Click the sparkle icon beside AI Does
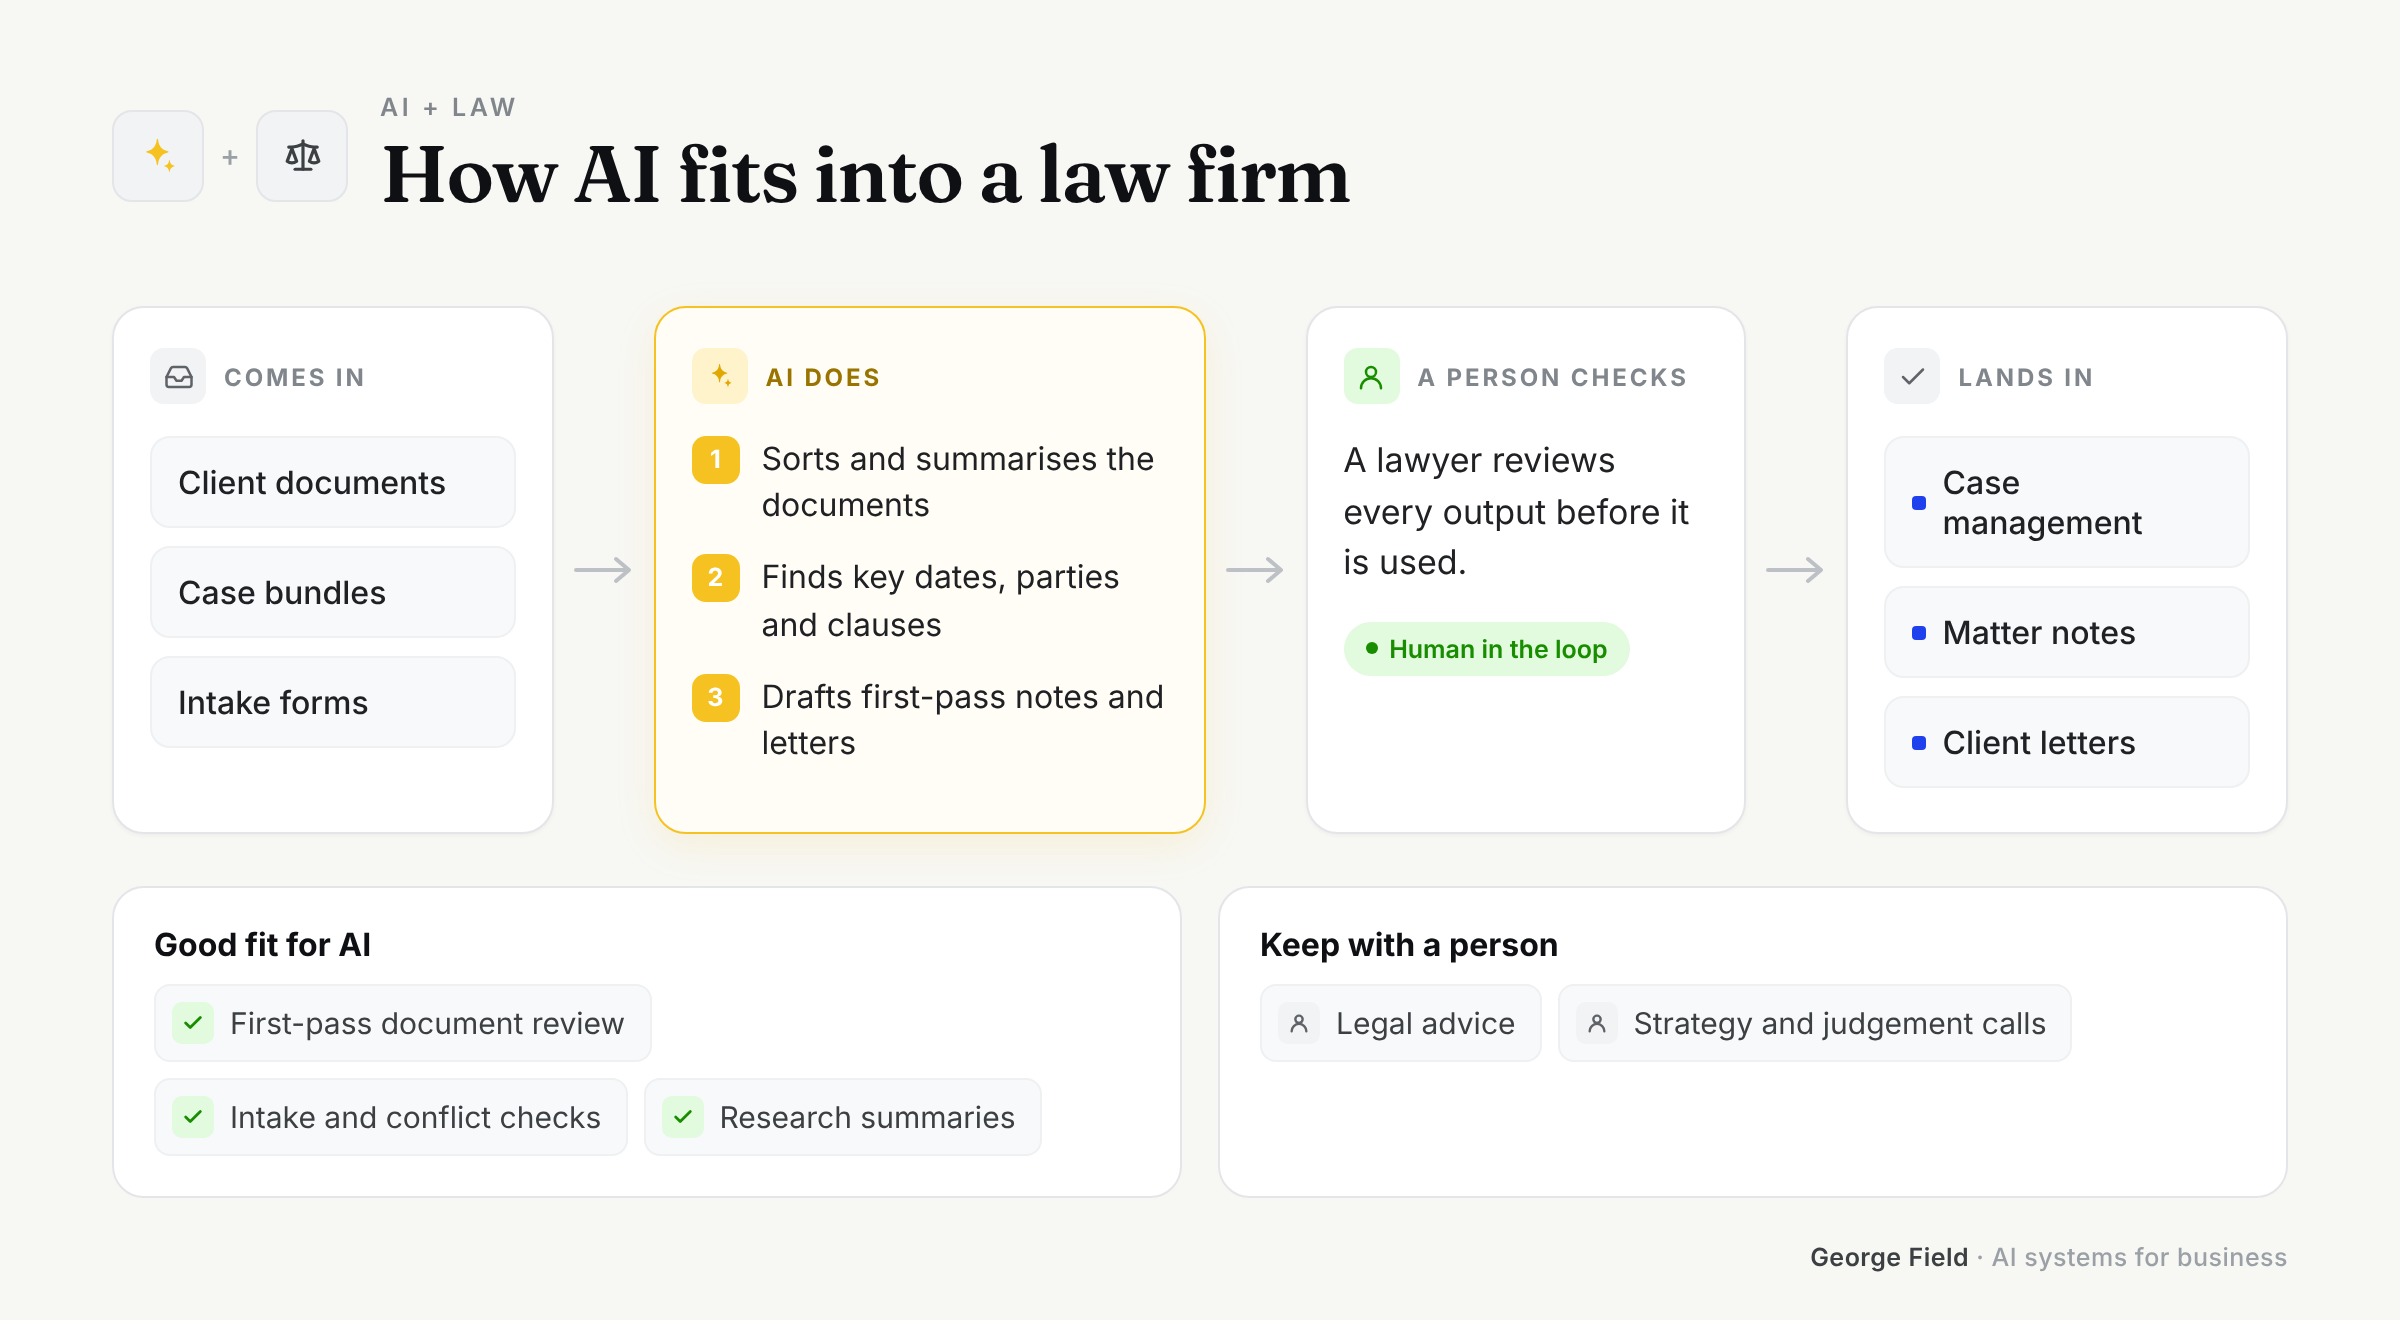The image size is (2400, 1320). coord(720,377)
